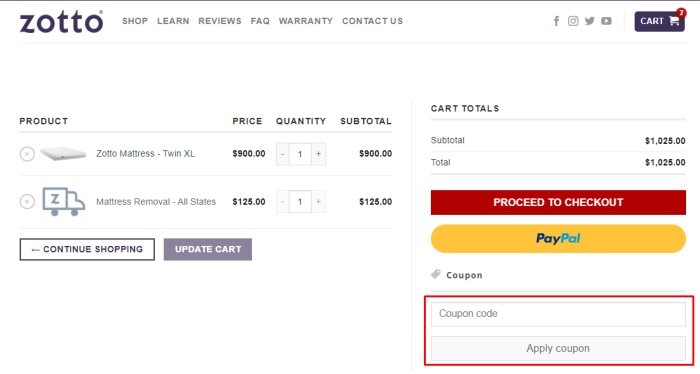Click the $125.00 subtotal for Mattress Removal
The width and height of the screenshot is (700, 374).
[x=375, y=202]
